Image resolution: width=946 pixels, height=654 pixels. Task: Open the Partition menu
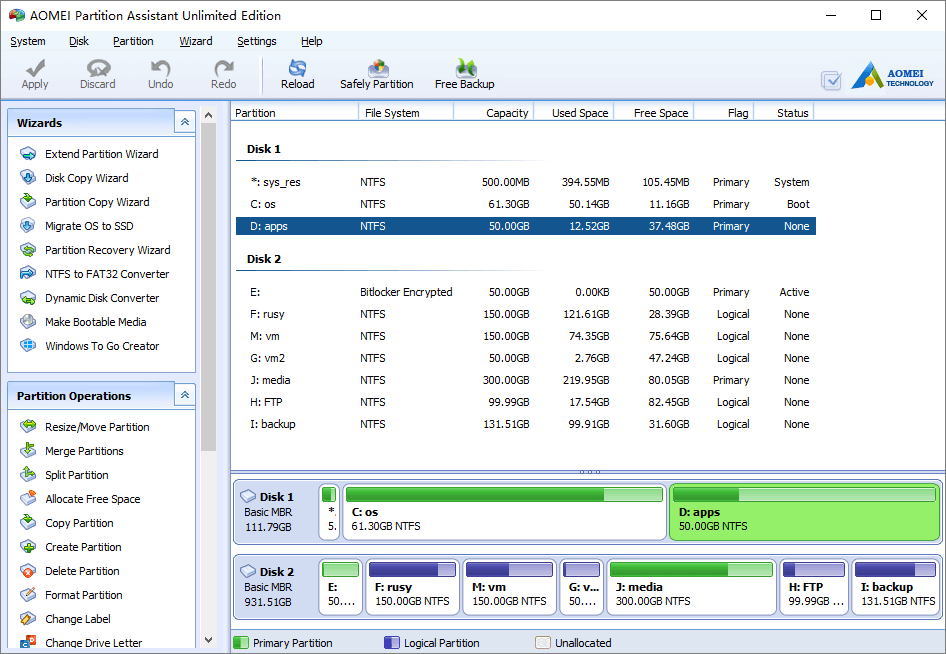point(133,41)
